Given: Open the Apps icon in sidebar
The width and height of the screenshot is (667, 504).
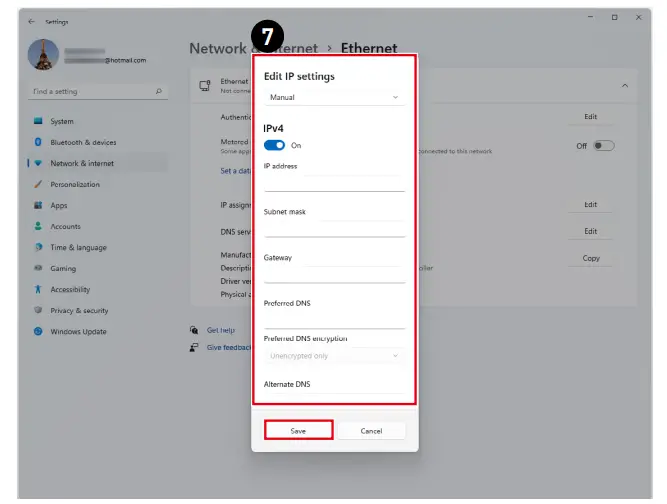Looking at the screenshot, I should pyautogui.click(x=38, y=205).
